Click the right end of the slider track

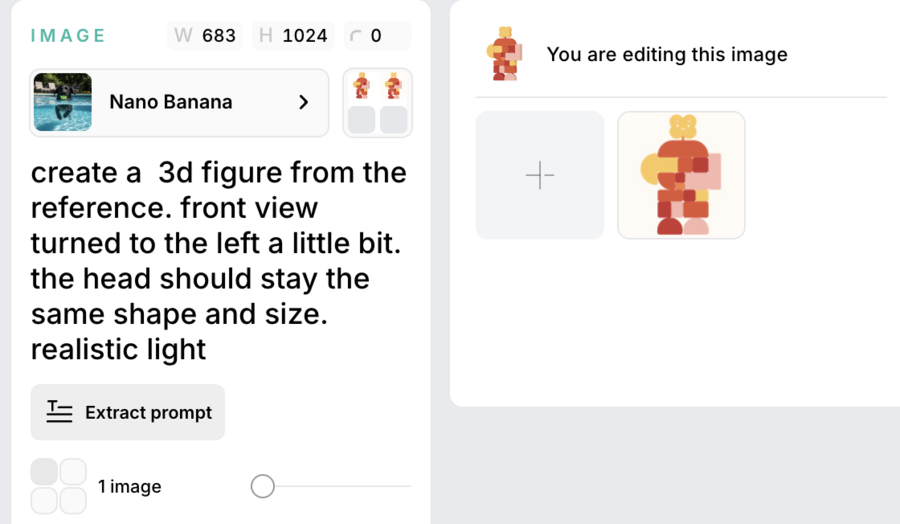pyautogui.click(x=408, y=486)
